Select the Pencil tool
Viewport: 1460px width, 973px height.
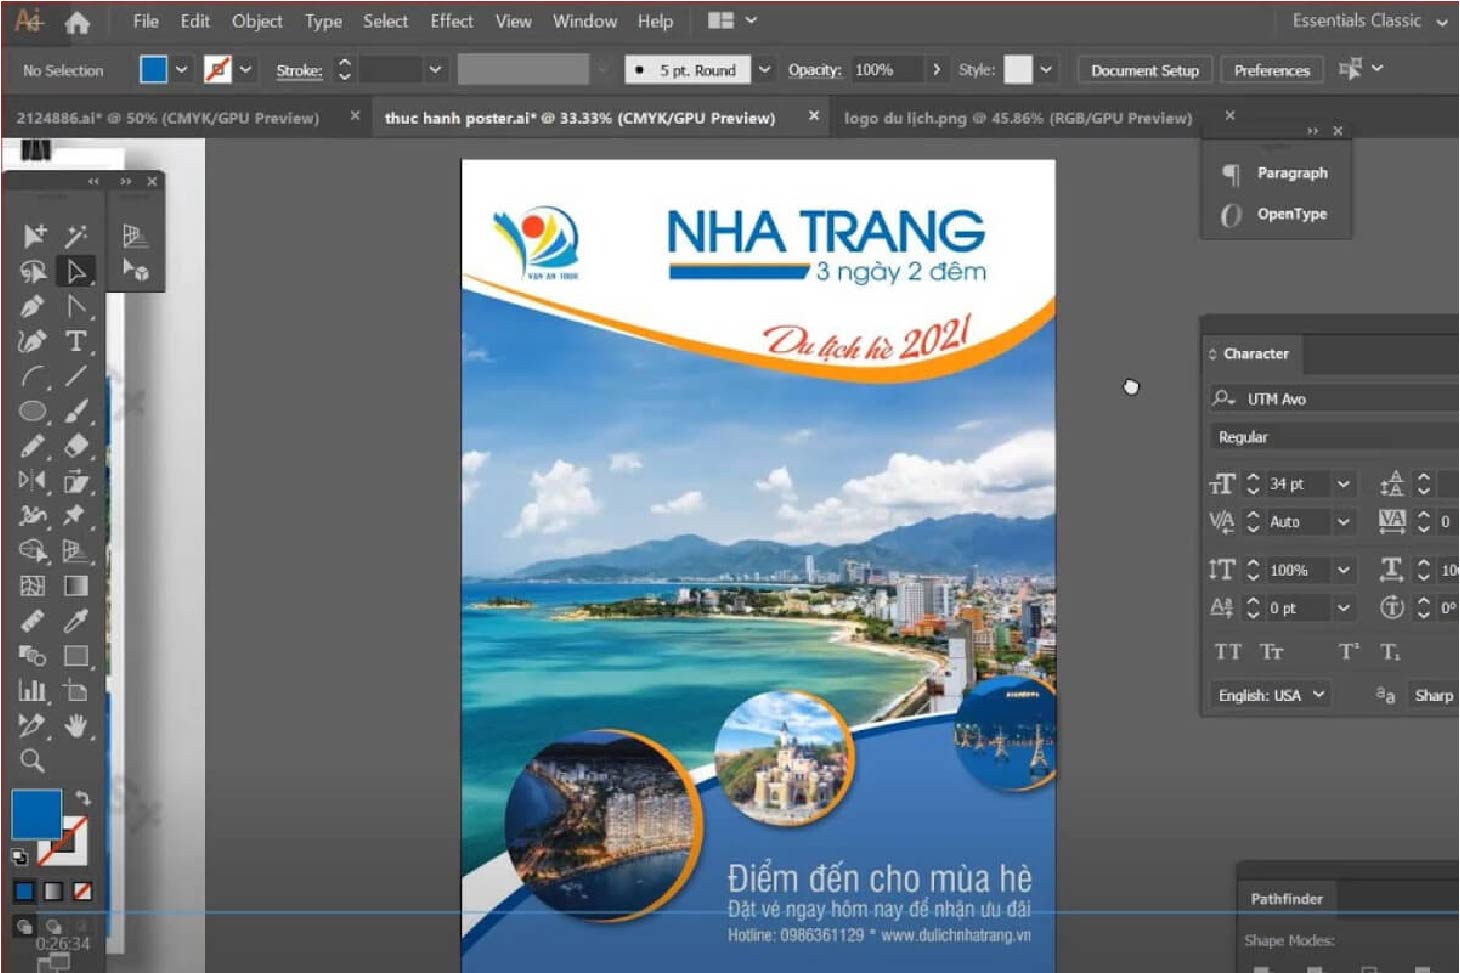(x=32, y=446)
